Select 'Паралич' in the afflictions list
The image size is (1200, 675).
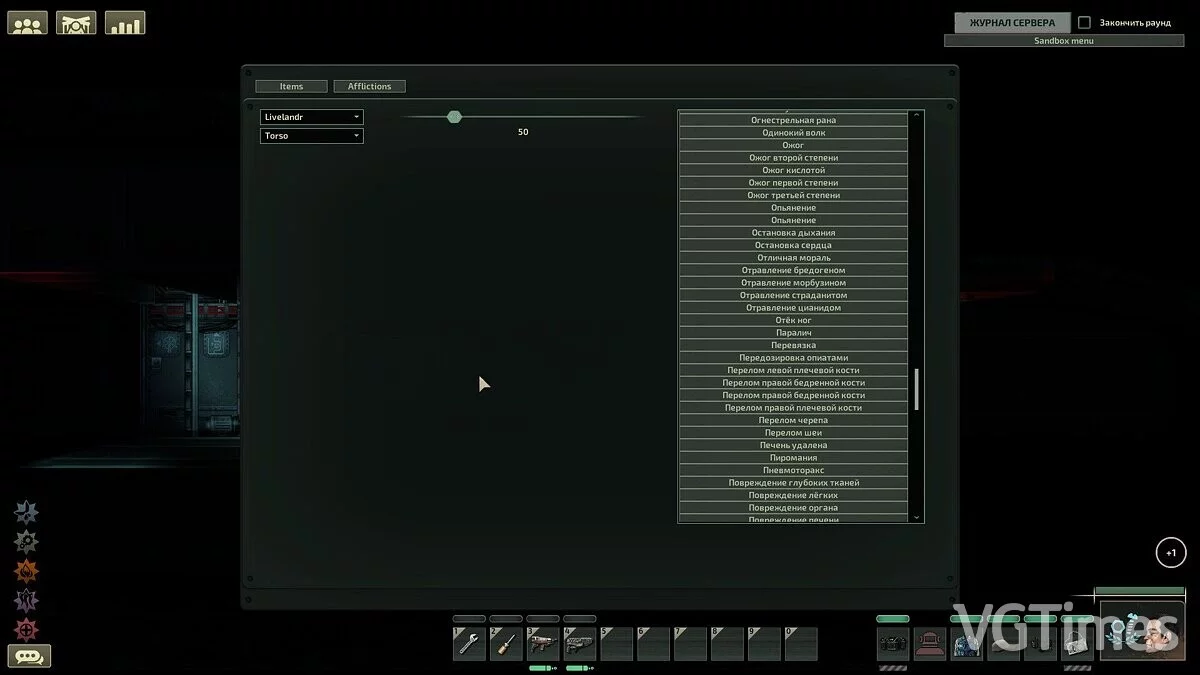pyautogui.click(x=793, y=333)
